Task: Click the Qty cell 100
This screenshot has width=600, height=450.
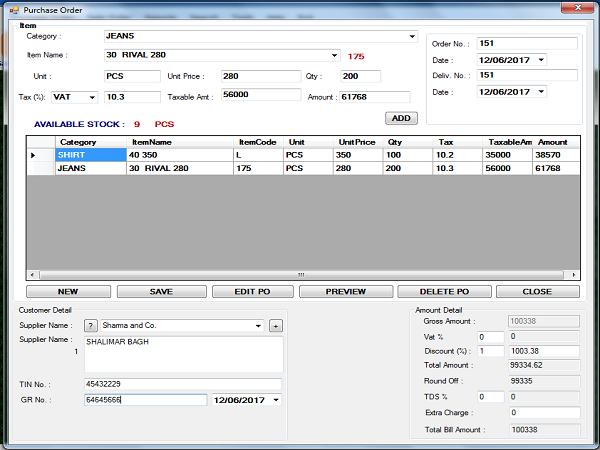Action: coord(408,155)
